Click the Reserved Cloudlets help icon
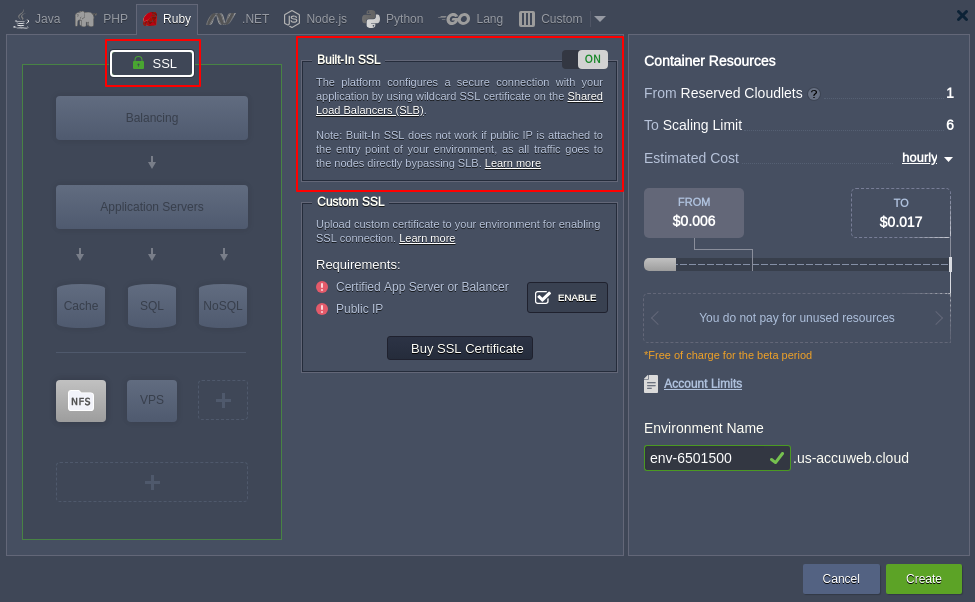The image size is (975, 602). pyautogui.click(x=814, y=94)
